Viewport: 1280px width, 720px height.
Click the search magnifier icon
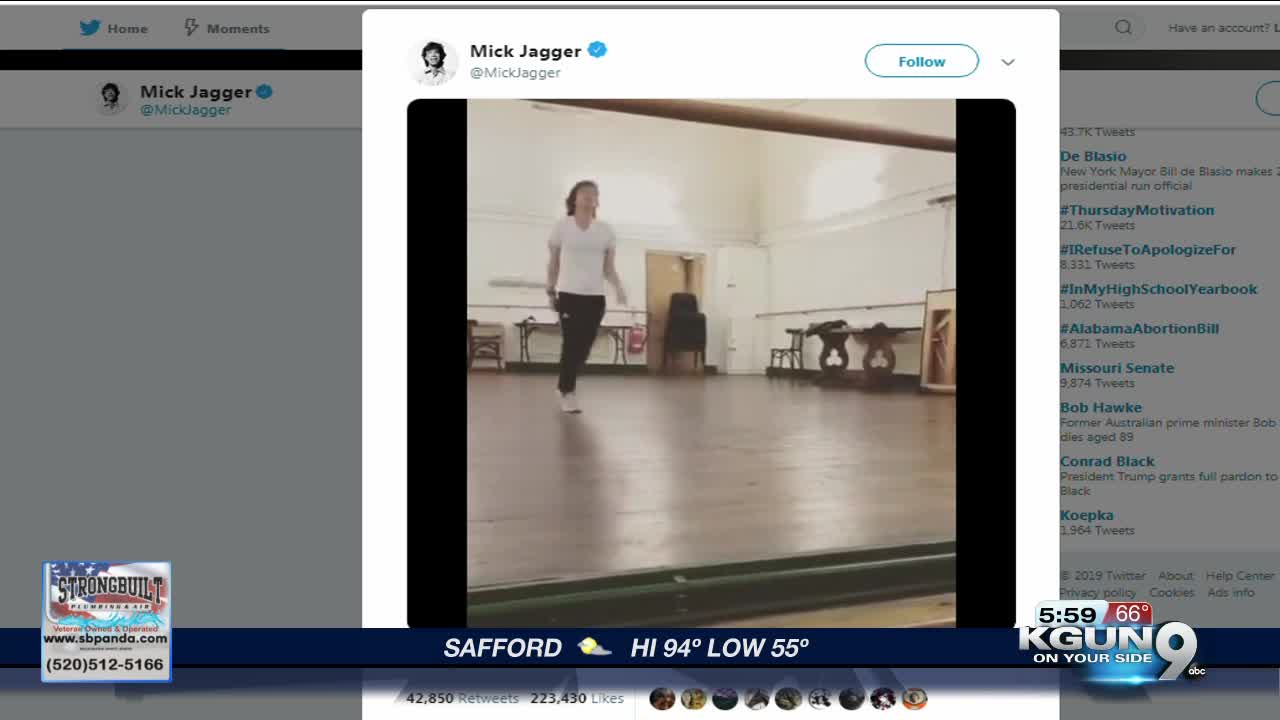[1124, 28]
